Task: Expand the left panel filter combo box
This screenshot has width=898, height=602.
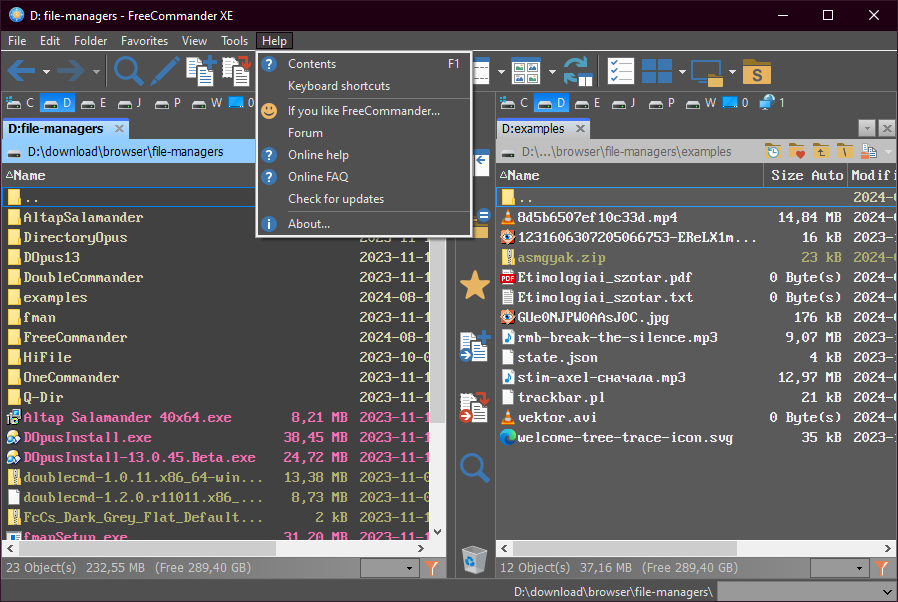Action: tap(408, 568)
